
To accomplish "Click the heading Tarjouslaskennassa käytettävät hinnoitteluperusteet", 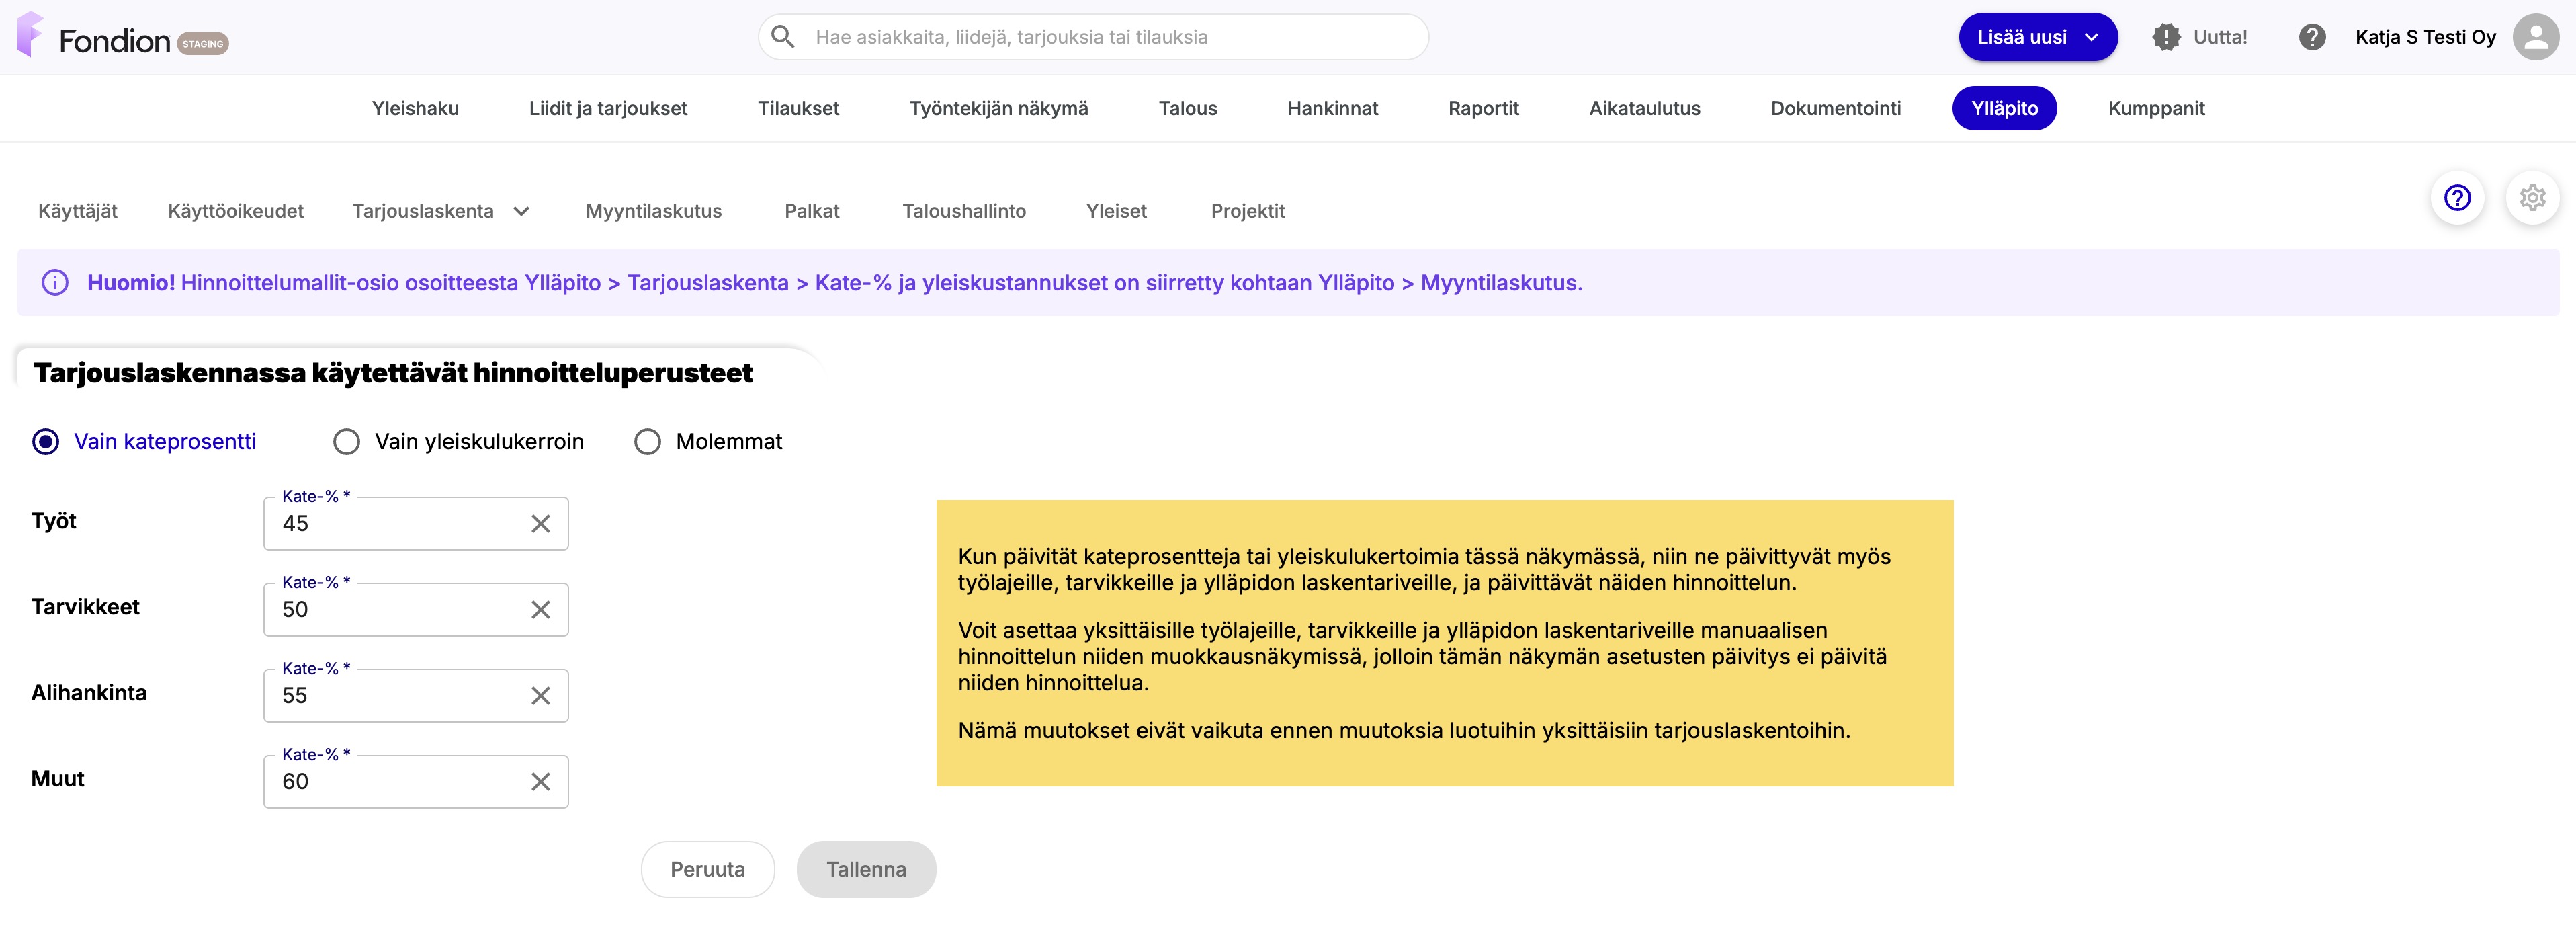I will point(393,373).
